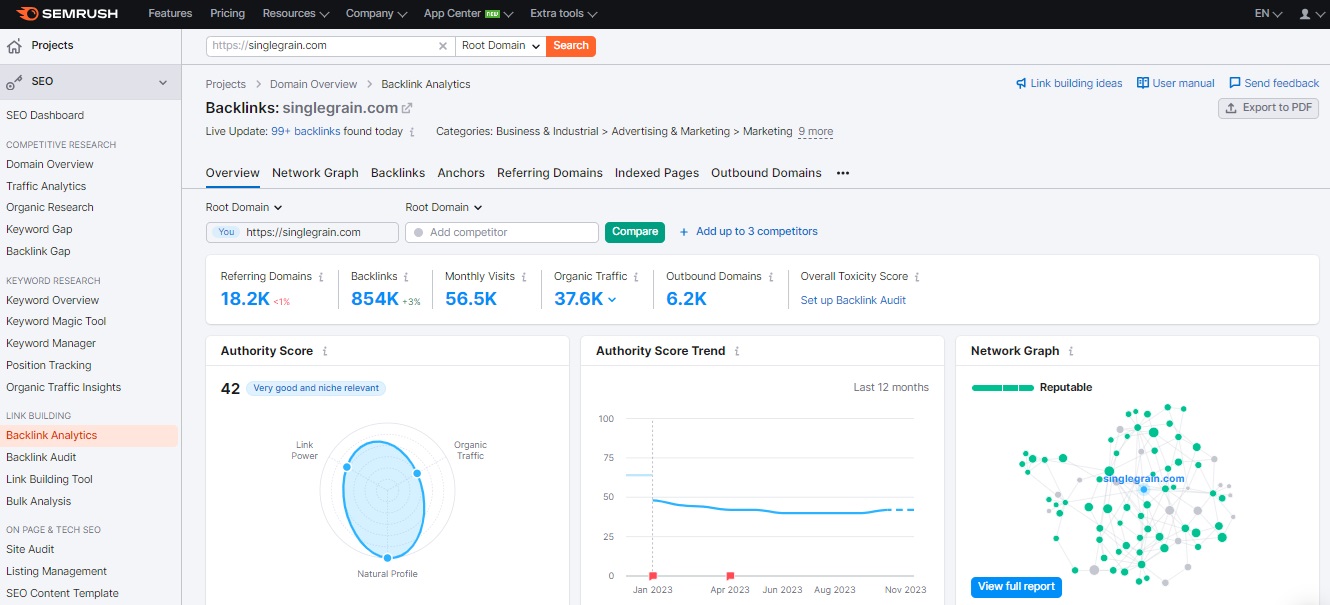1330x605 pixels.
Task: Open the Root Domain dropdown beside Search
Action: (500, 45)
